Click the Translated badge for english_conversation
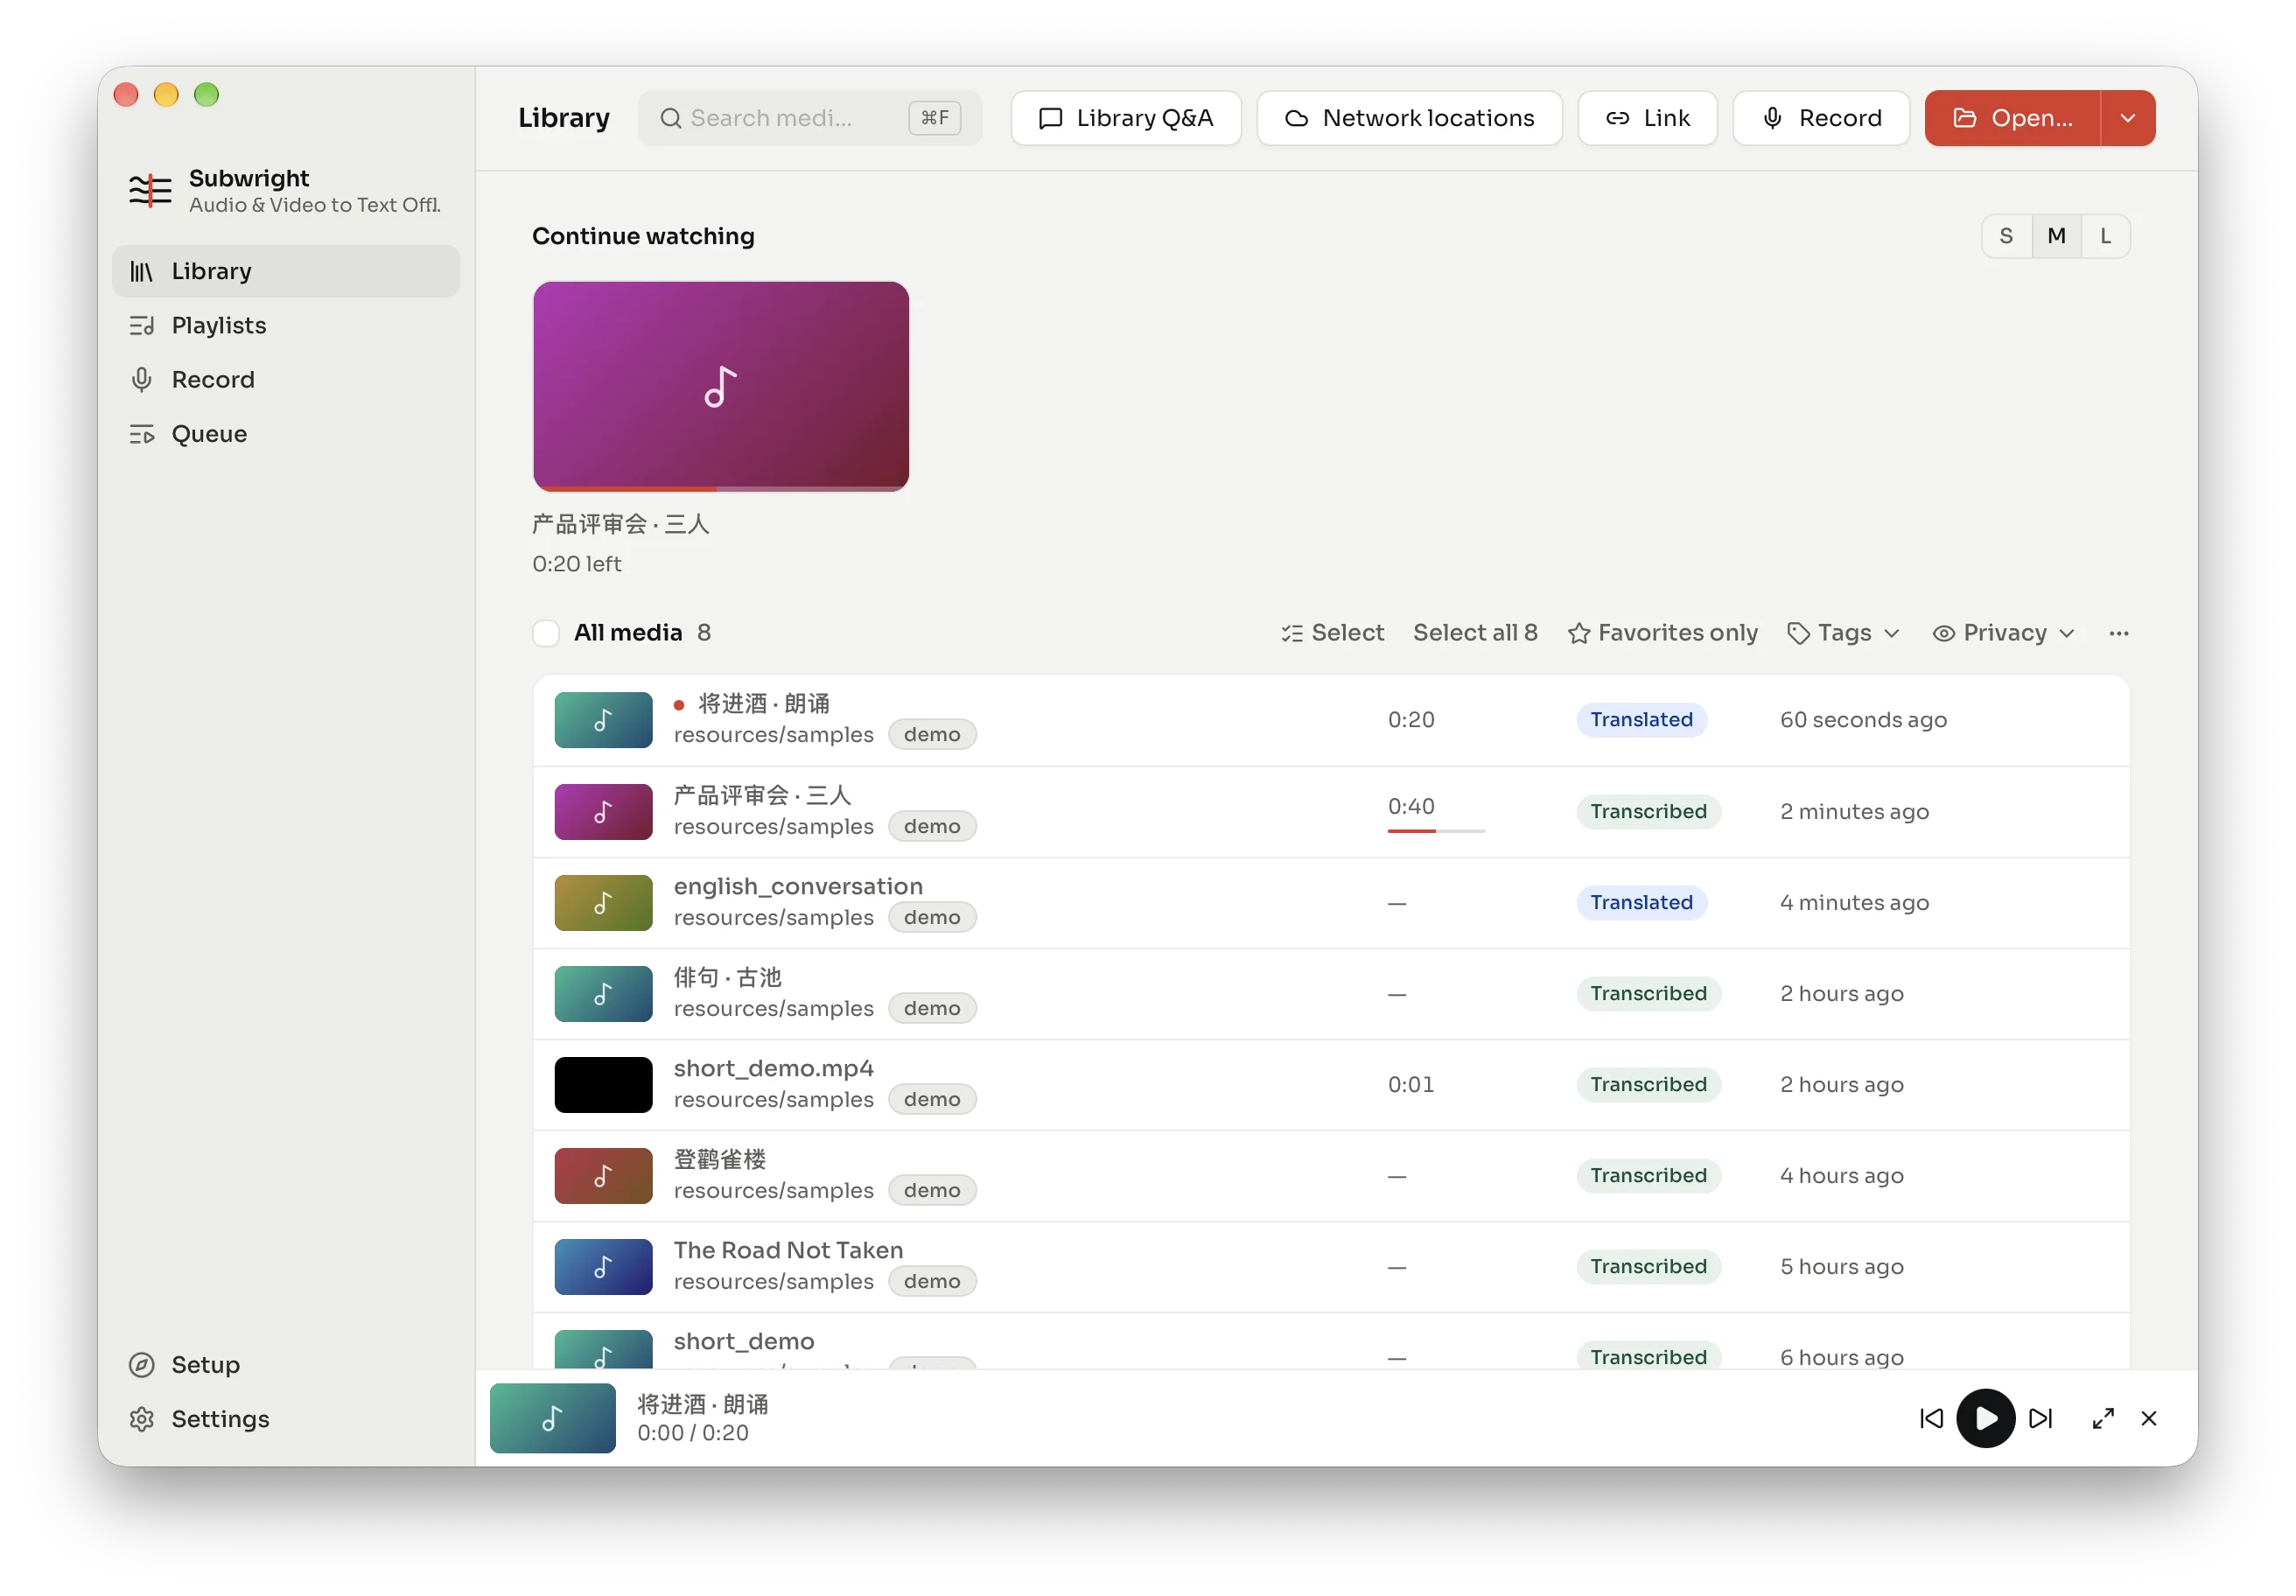This screenshot has height=1596, width=2296. 1641,902
